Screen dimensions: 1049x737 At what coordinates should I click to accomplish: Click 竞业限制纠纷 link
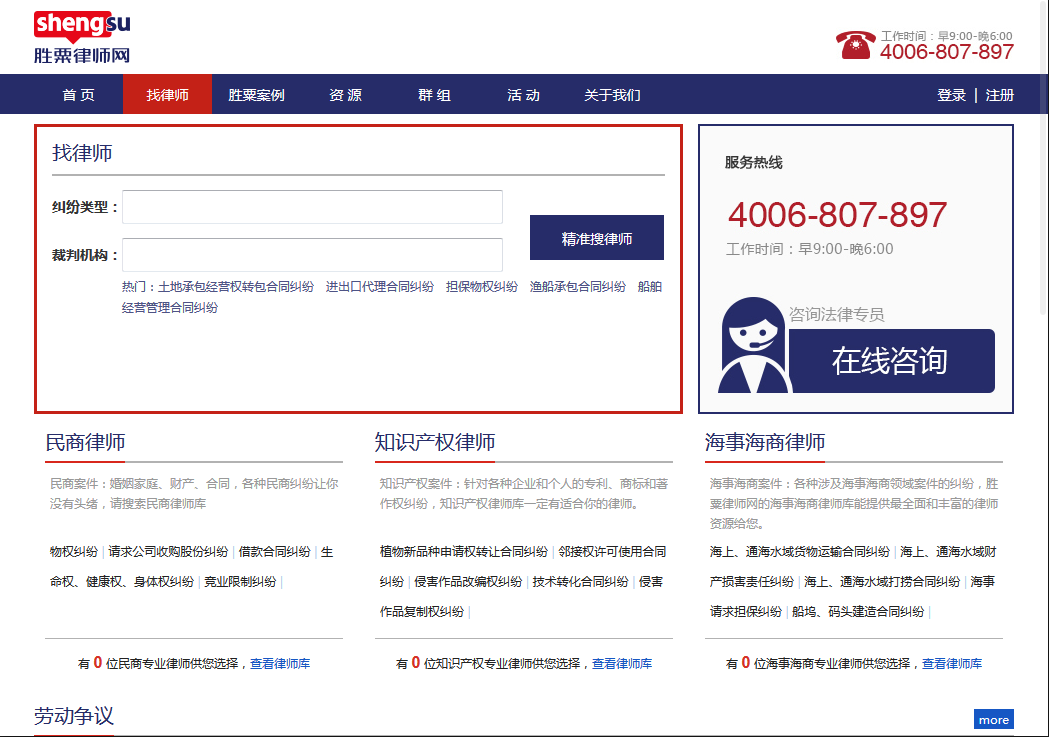[240, 581]
